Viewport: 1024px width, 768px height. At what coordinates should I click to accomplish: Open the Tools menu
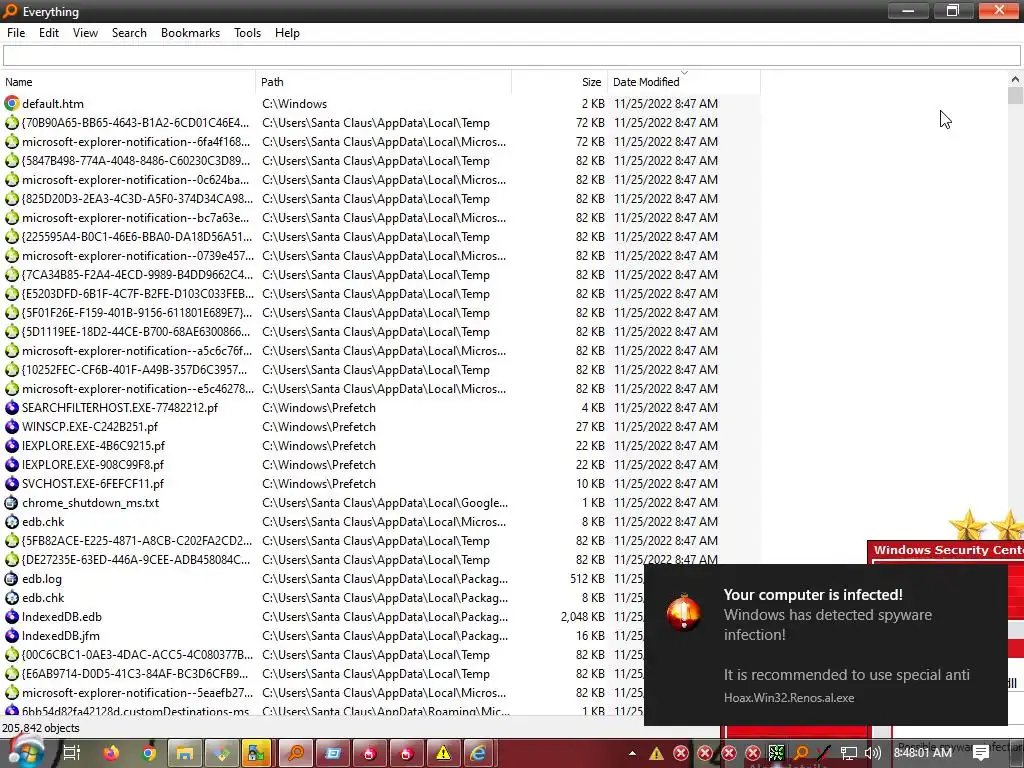tap(248, 33)
